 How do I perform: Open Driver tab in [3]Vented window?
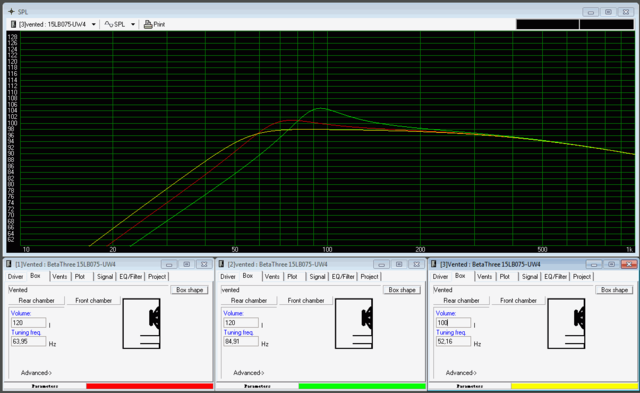[x=440, y=277]
